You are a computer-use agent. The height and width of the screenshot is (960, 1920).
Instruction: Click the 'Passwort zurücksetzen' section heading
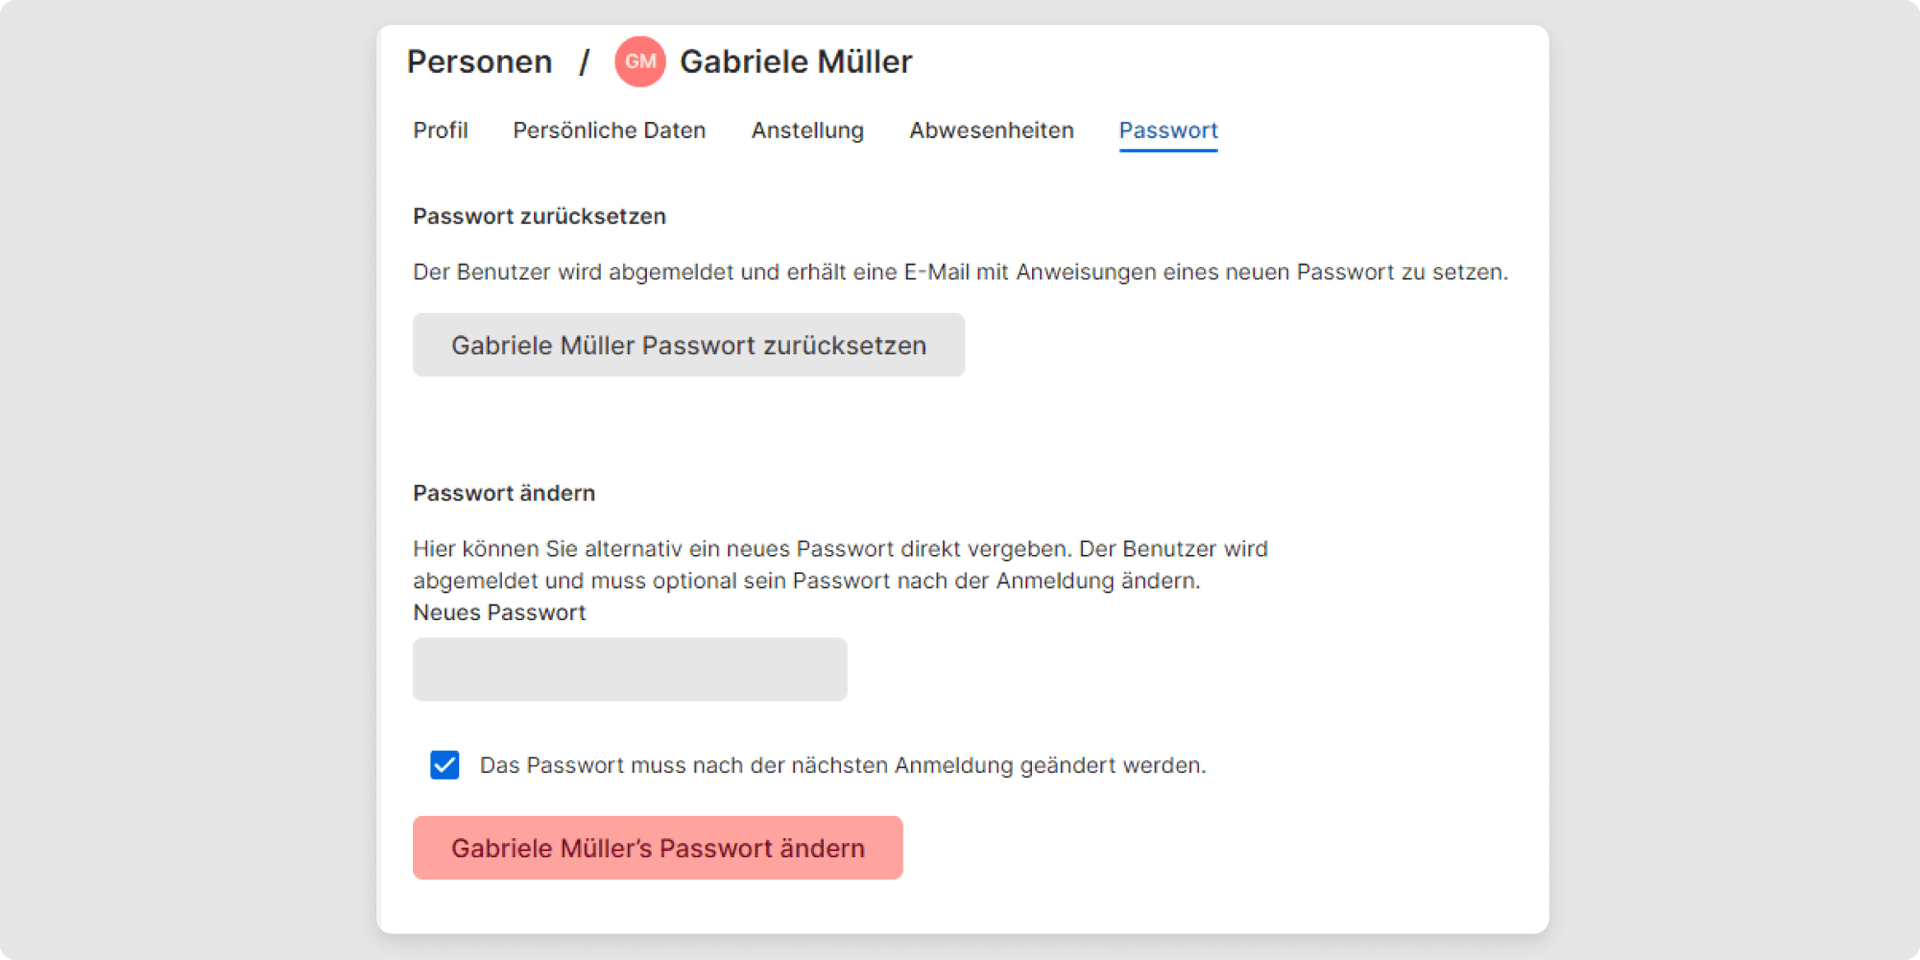pyautogui.click(x=539, y=216)
